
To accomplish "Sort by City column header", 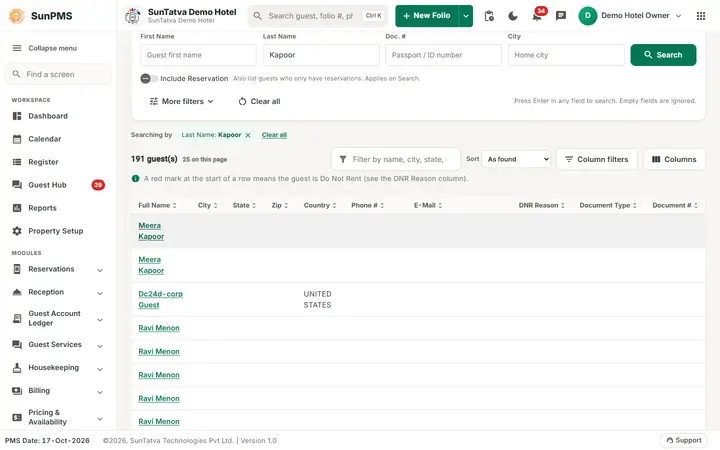I will (x=208, y=205).
